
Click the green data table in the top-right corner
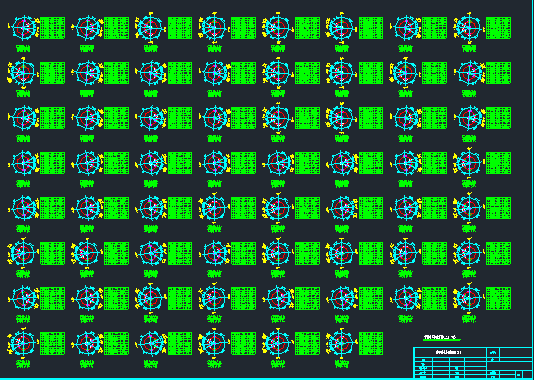498,28
